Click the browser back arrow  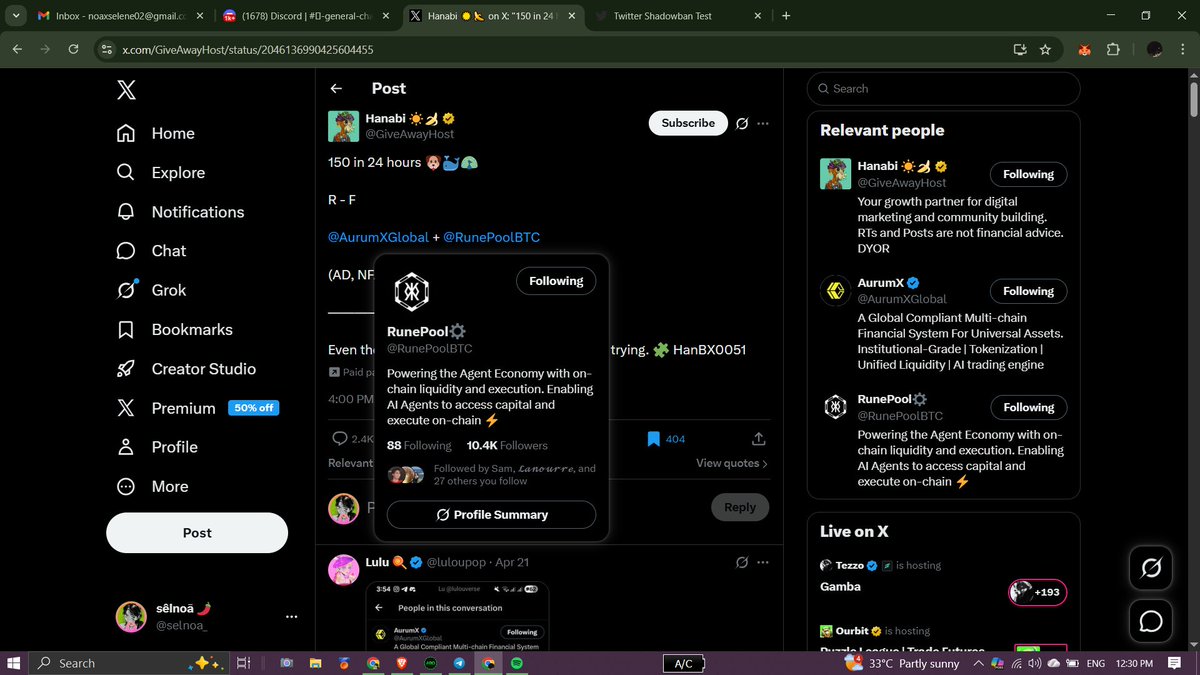(17, 49)
